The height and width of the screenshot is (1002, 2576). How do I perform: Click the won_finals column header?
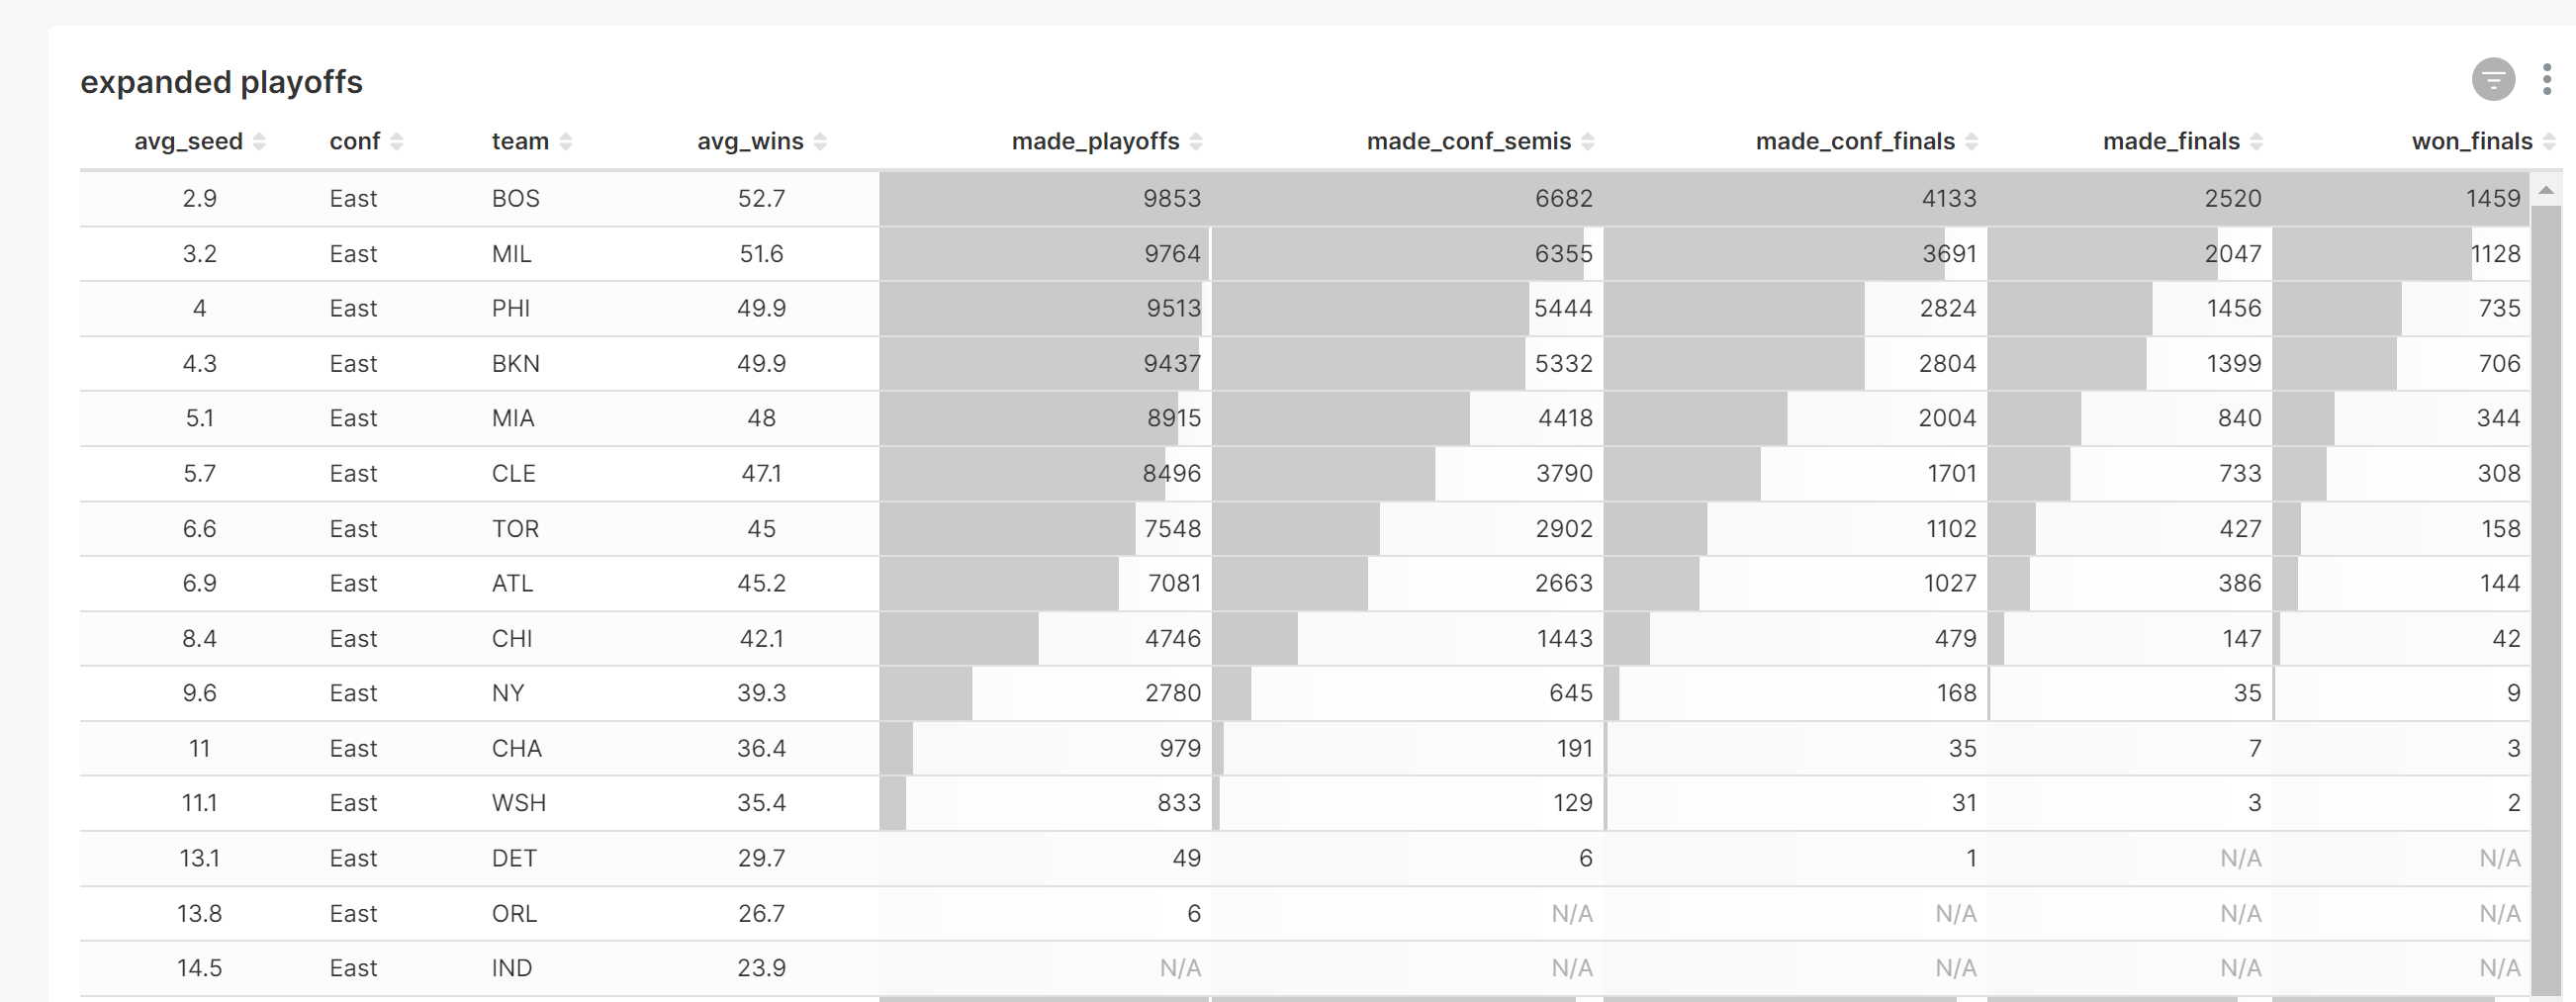pyautogui.click(x=2471, y=142)
